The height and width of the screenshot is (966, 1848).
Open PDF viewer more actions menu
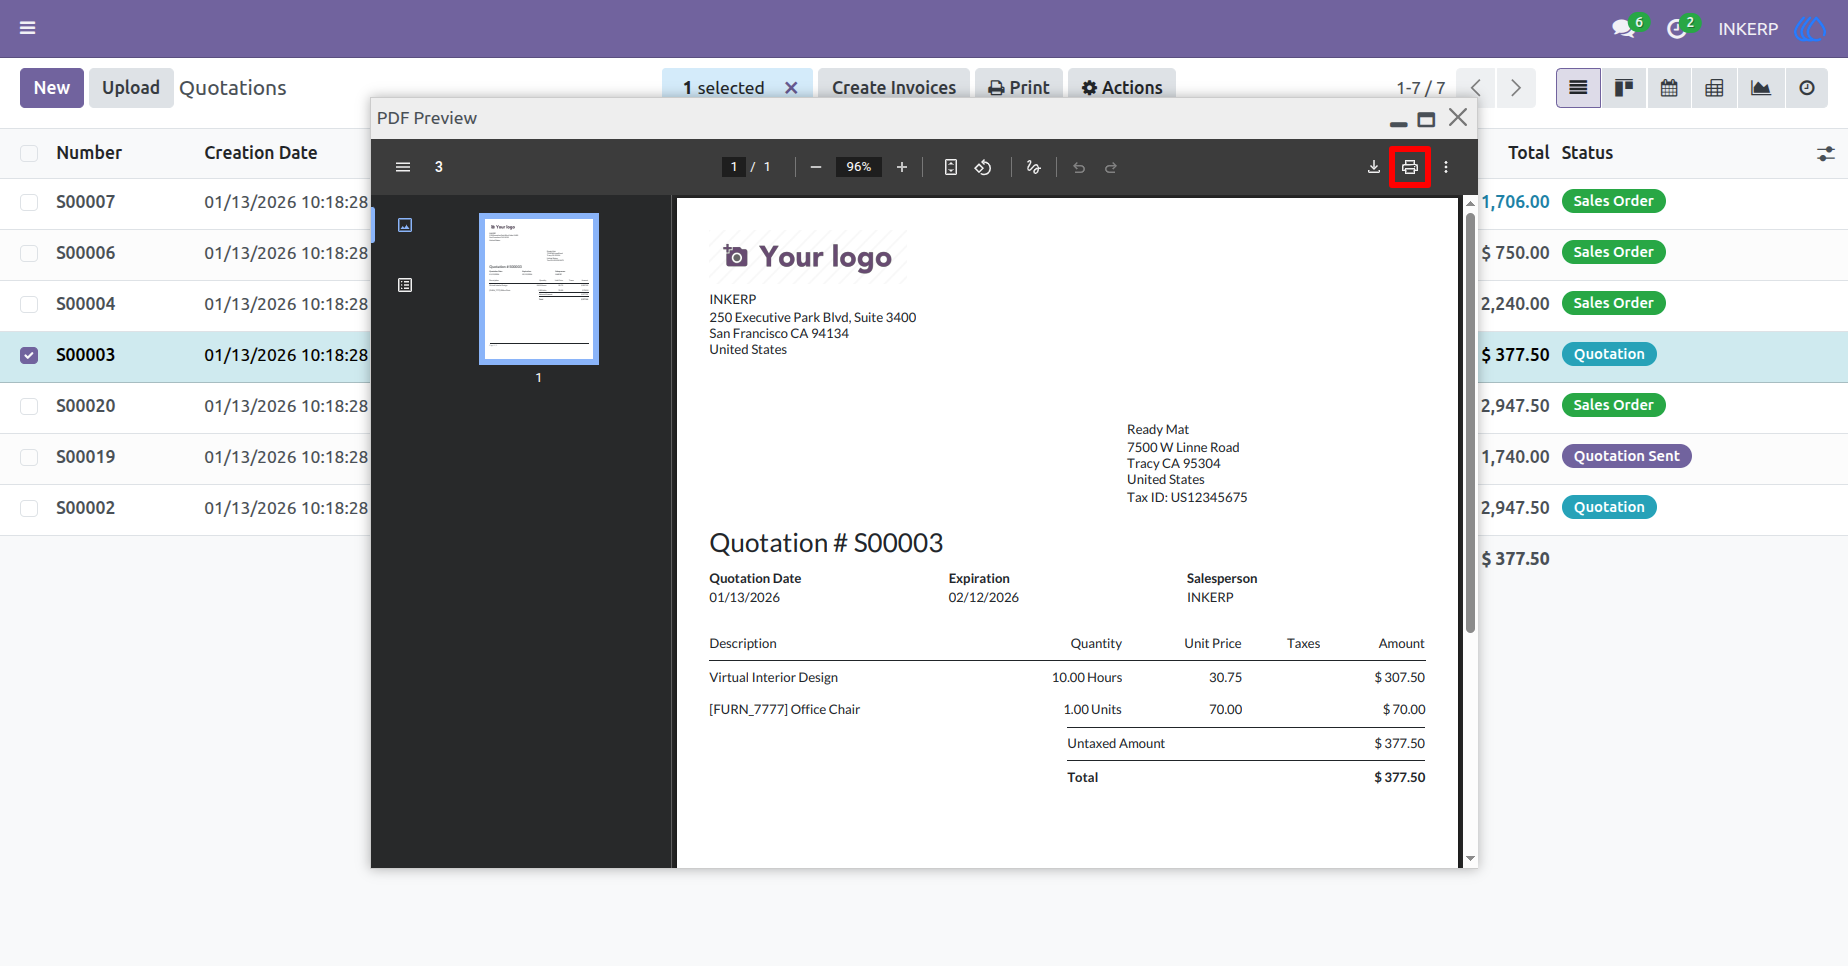click(x=1446, y=167)
